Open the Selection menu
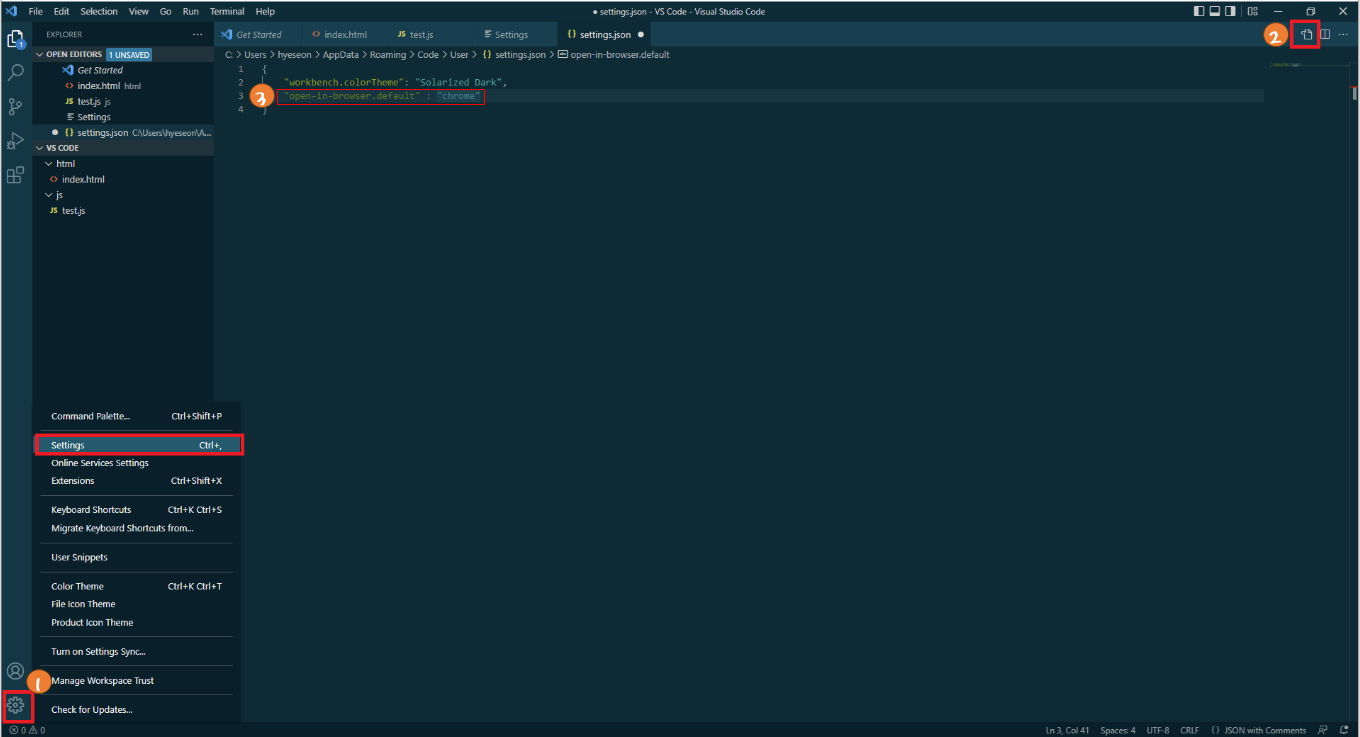This screenshot has width=1360, height=737. [x=99, y=11]
